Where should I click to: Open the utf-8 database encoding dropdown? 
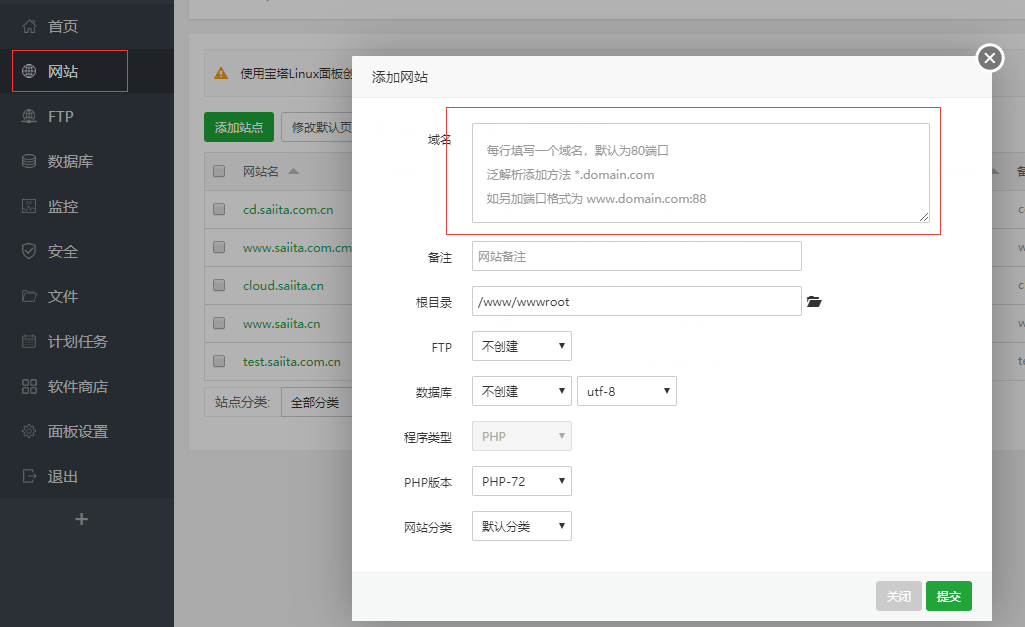626,391
